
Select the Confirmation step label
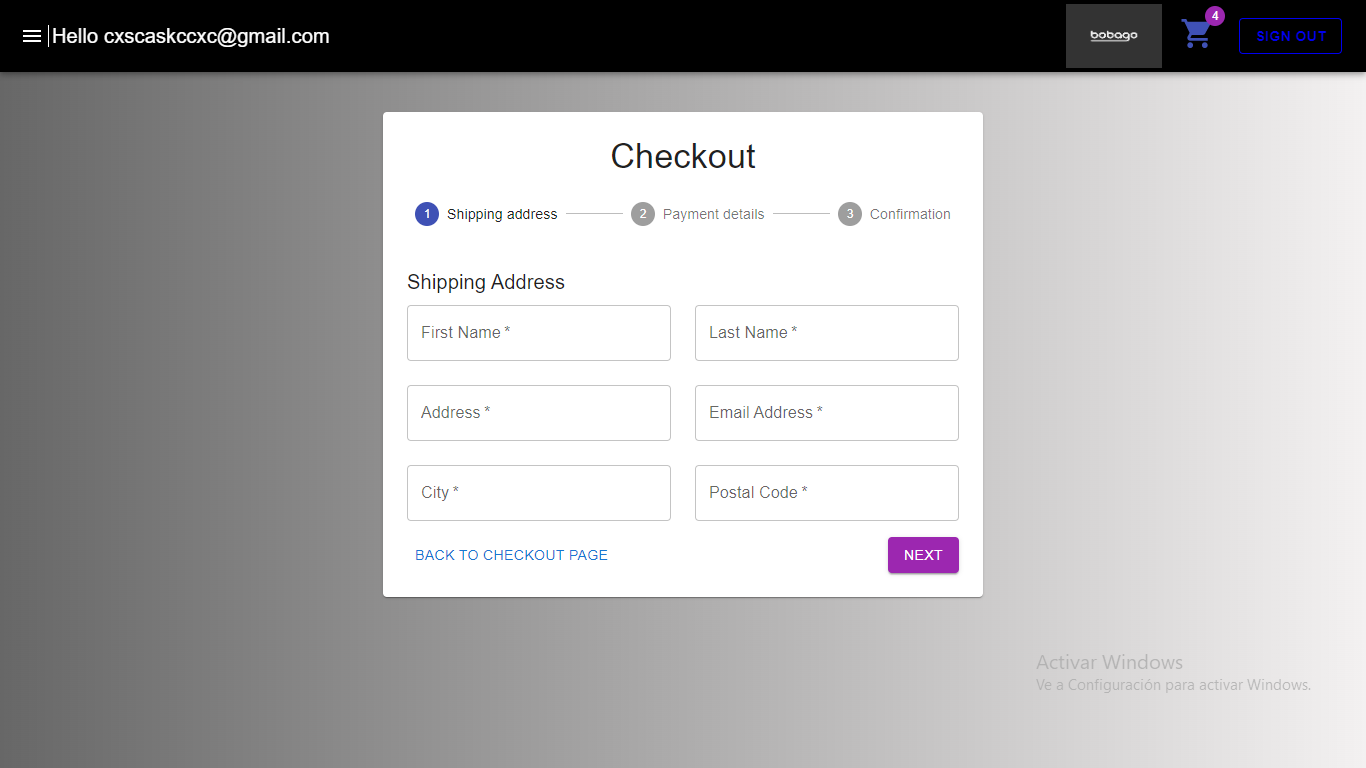(x=910, y=213)
